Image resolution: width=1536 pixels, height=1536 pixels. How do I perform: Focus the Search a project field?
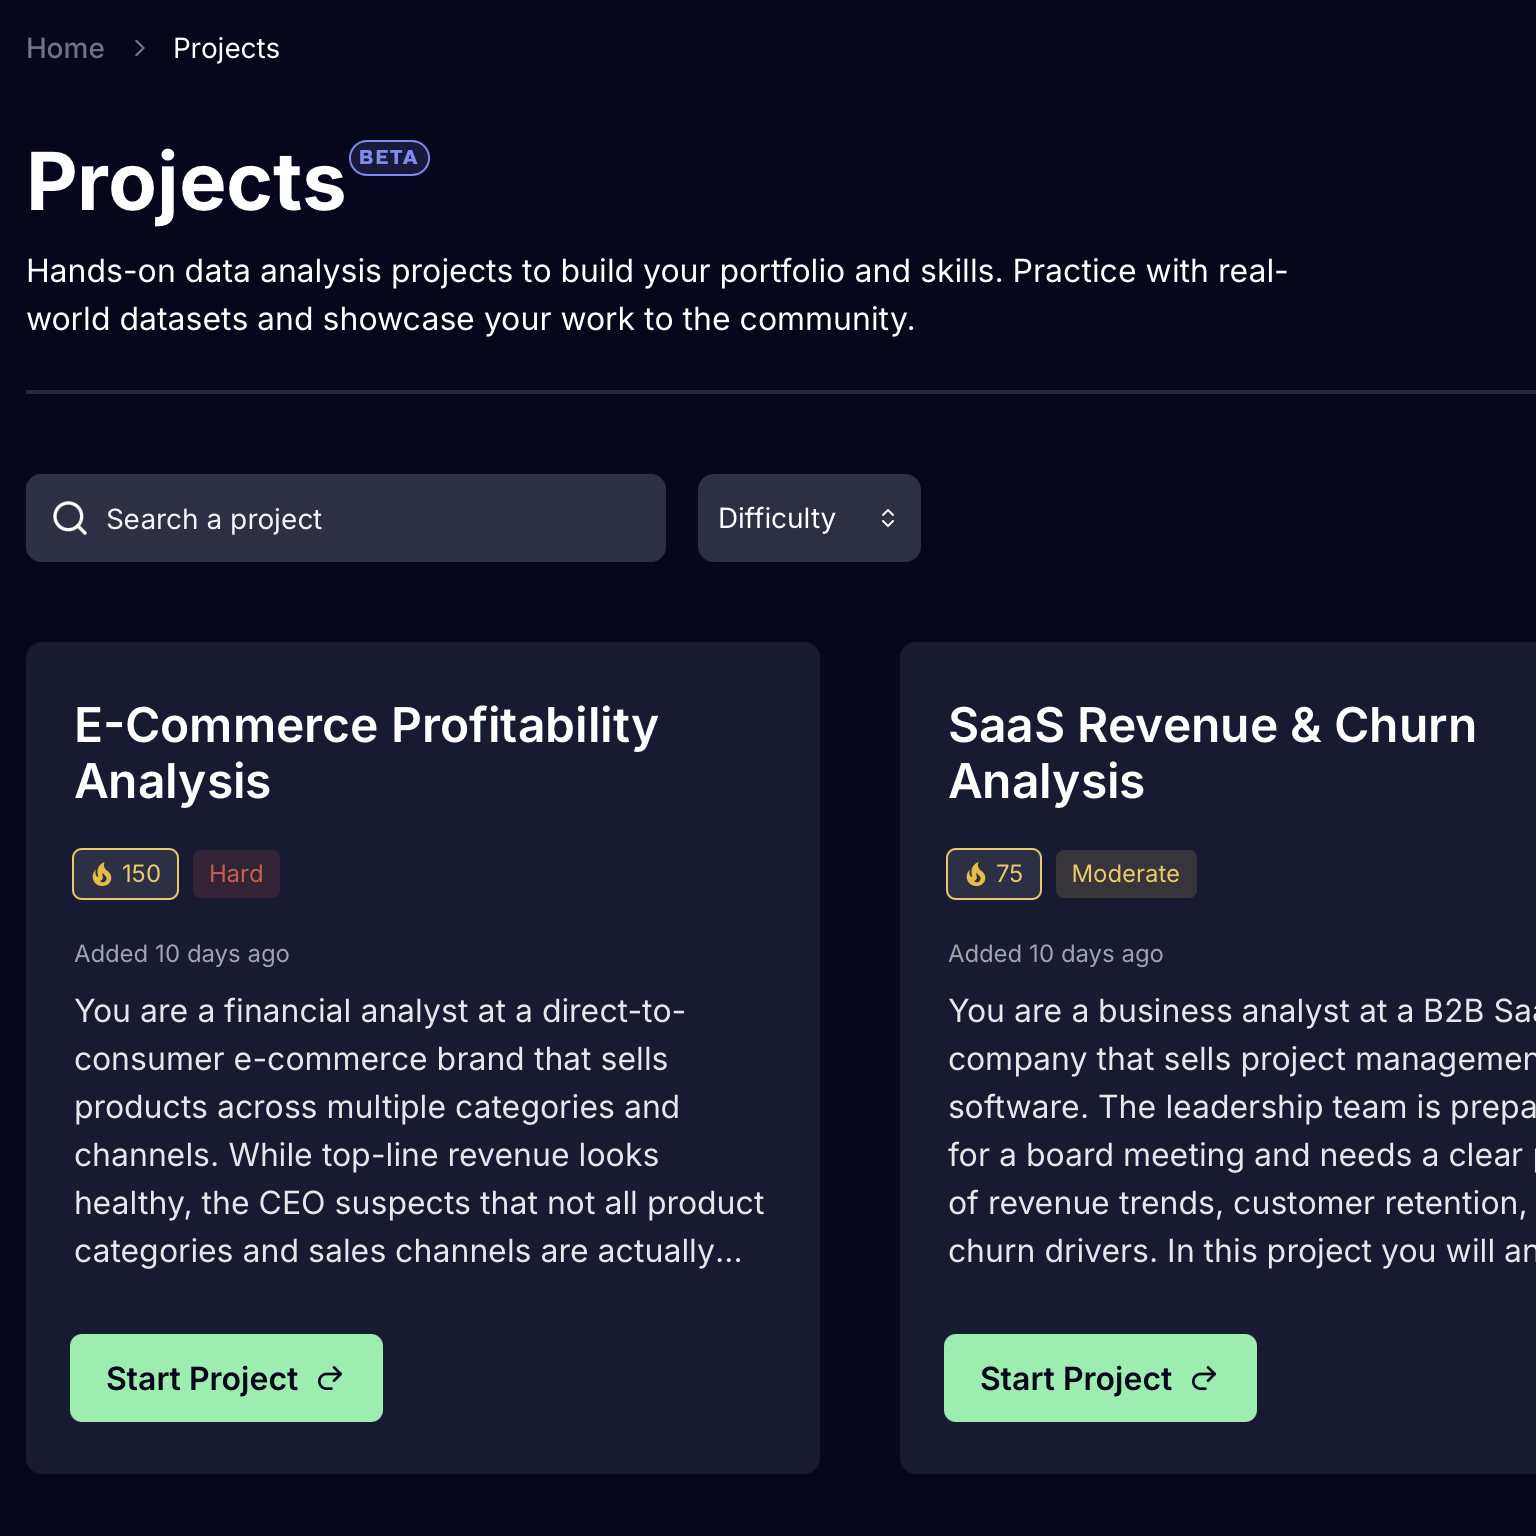point(346,518)
